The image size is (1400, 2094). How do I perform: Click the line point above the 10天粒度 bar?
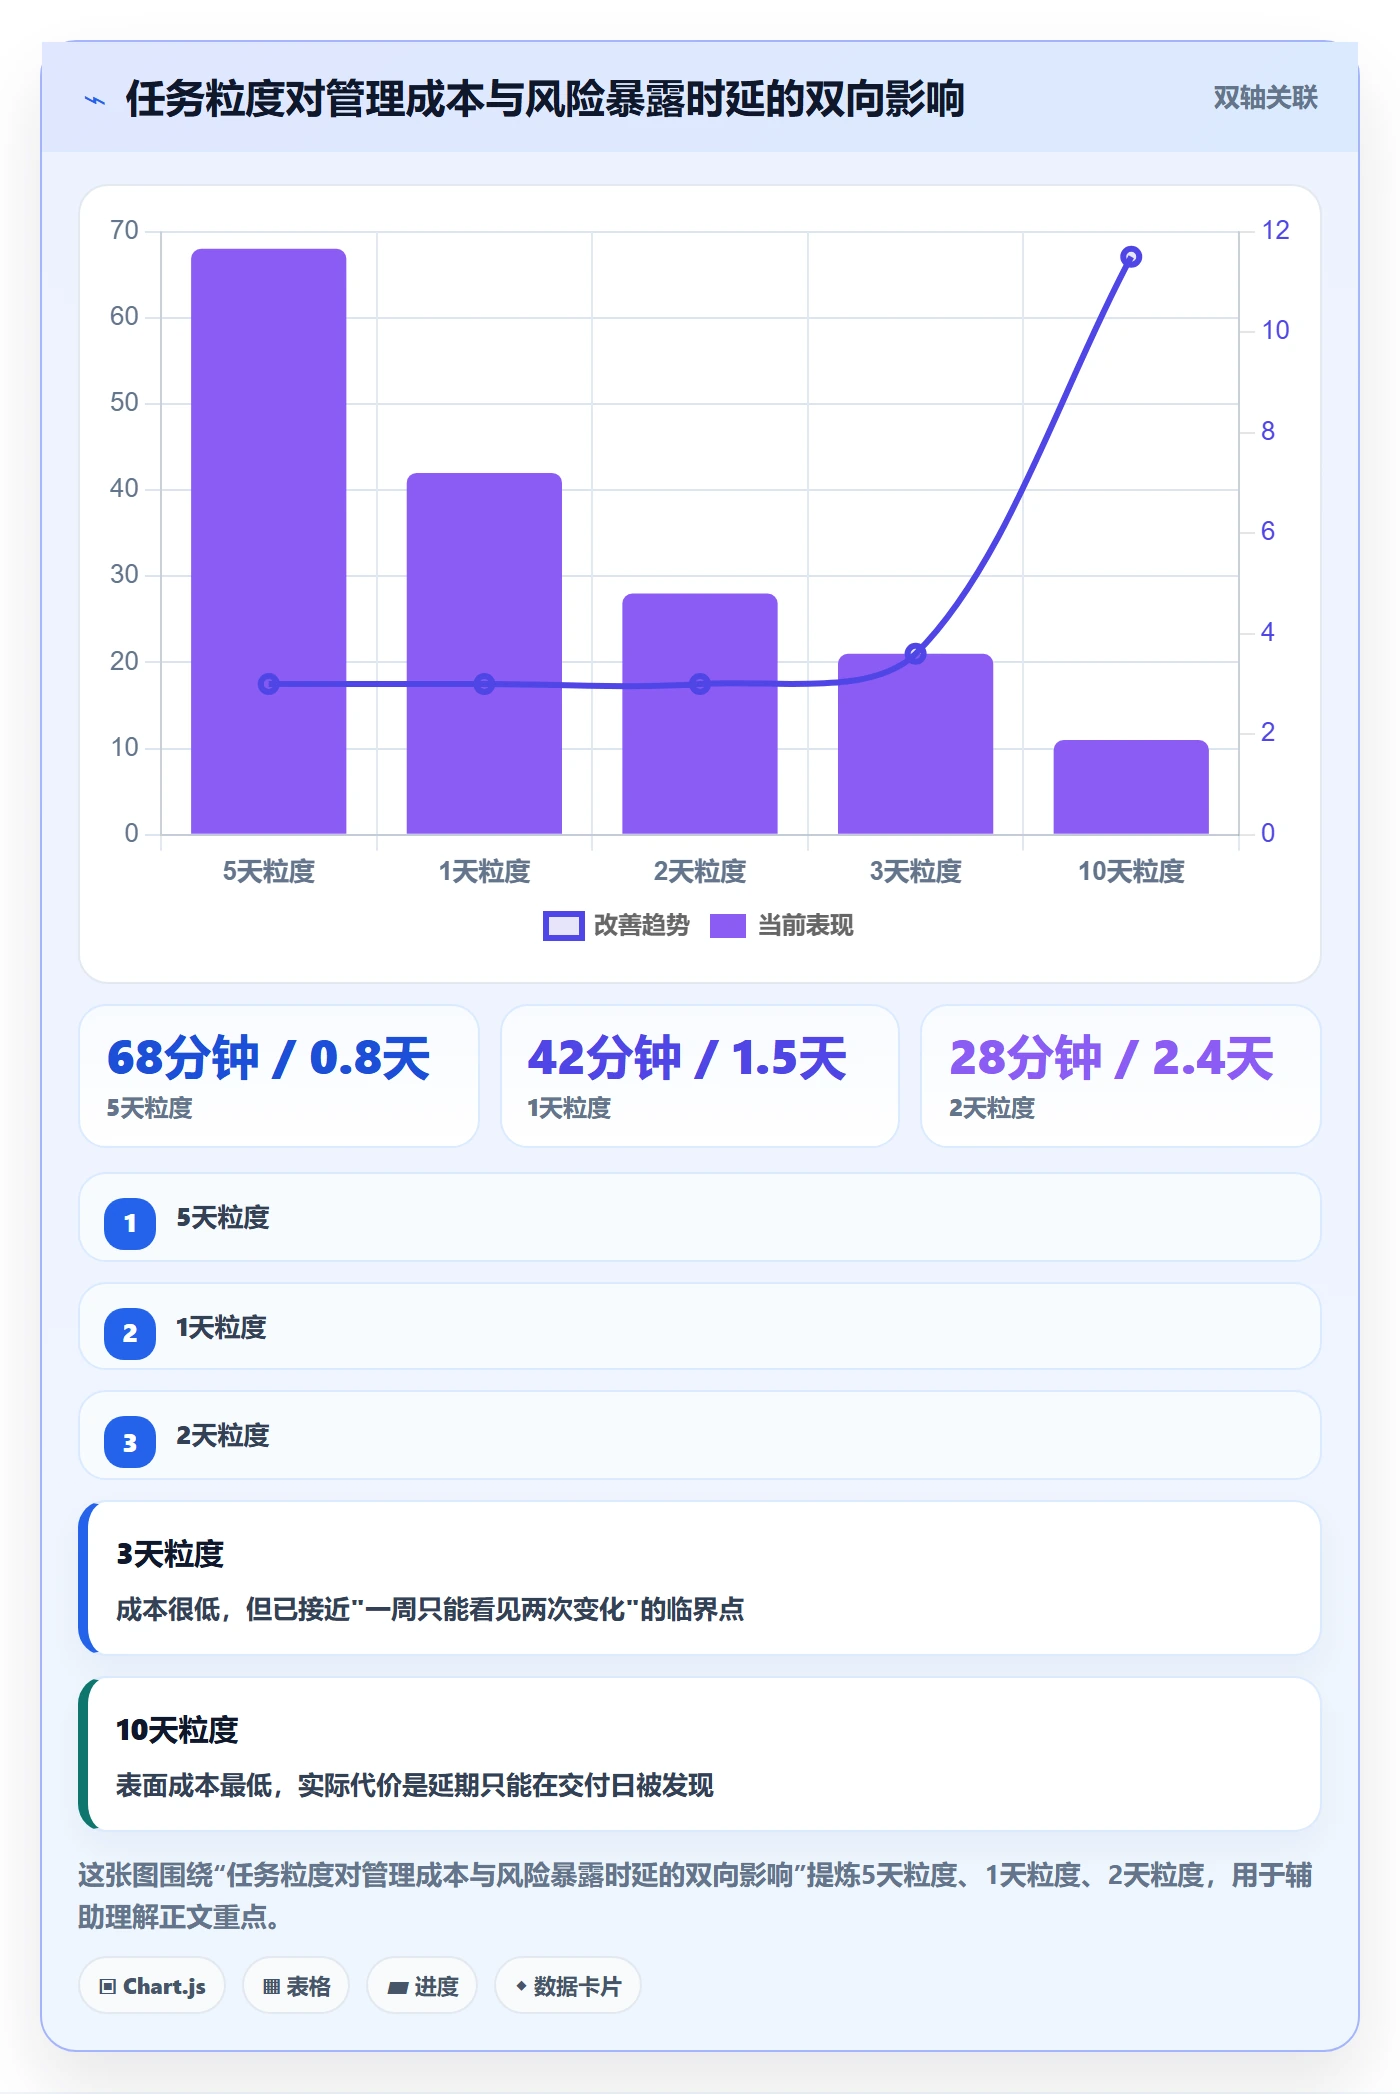(x=1131, y=257)
